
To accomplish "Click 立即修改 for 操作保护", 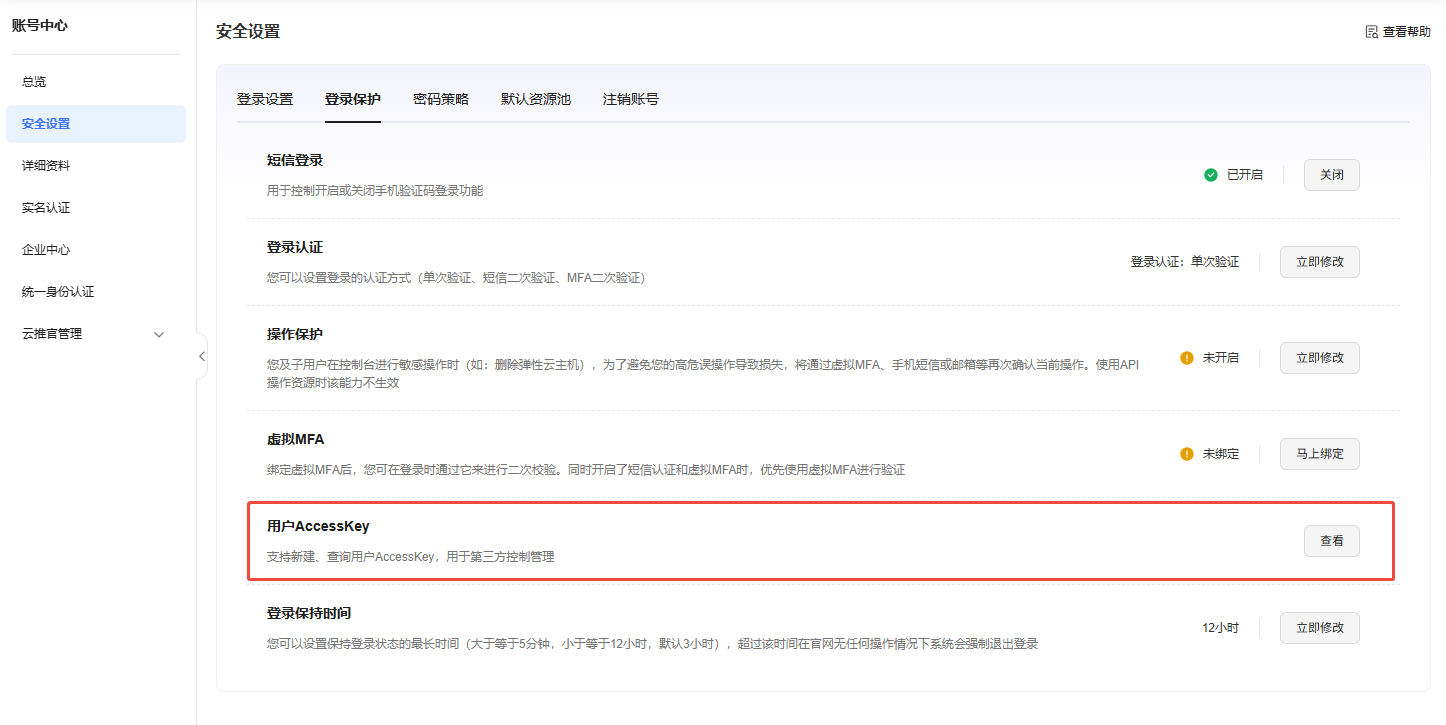I will (x=1319, y=358).
